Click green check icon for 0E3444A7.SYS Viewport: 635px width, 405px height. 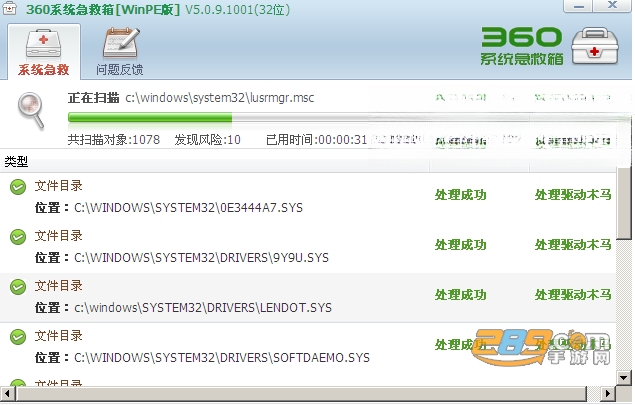[18, 187]
